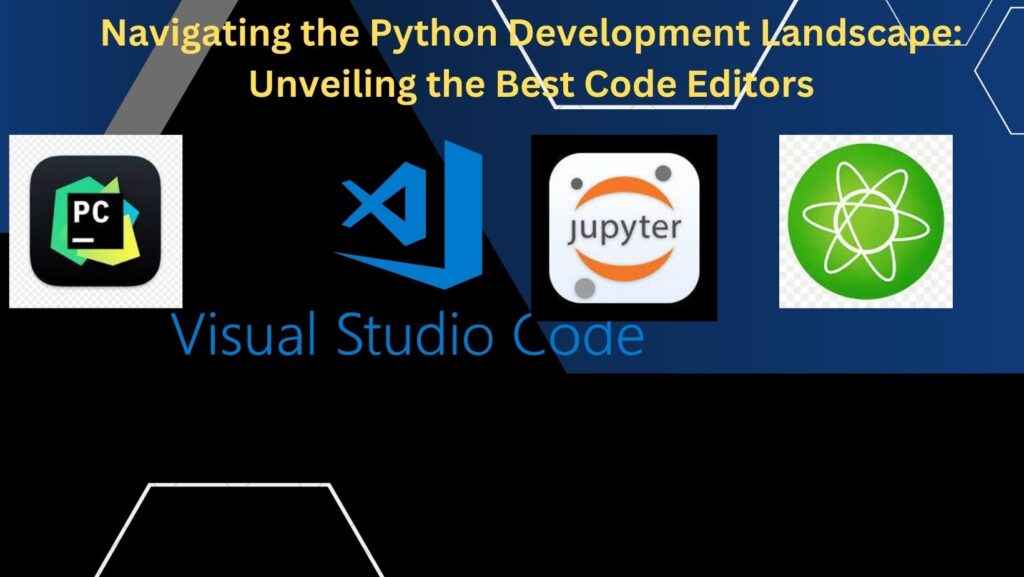Click the white underscore bar in PyCharm icon
This screenshot has width=1024, height=577.
click(x=85, y=241)
